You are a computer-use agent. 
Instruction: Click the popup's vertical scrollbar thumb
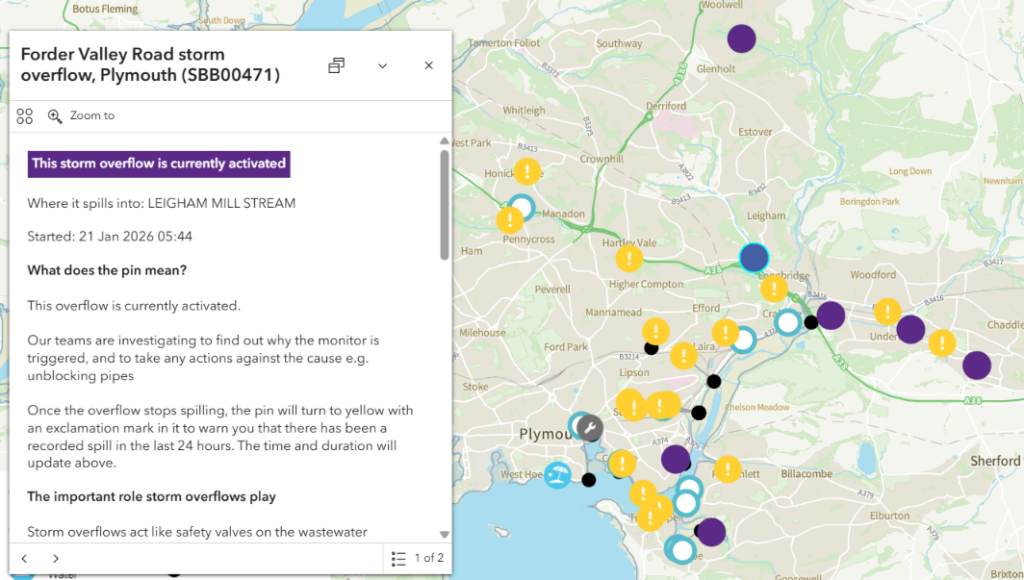pyautogui.click(x=444, y=205)
